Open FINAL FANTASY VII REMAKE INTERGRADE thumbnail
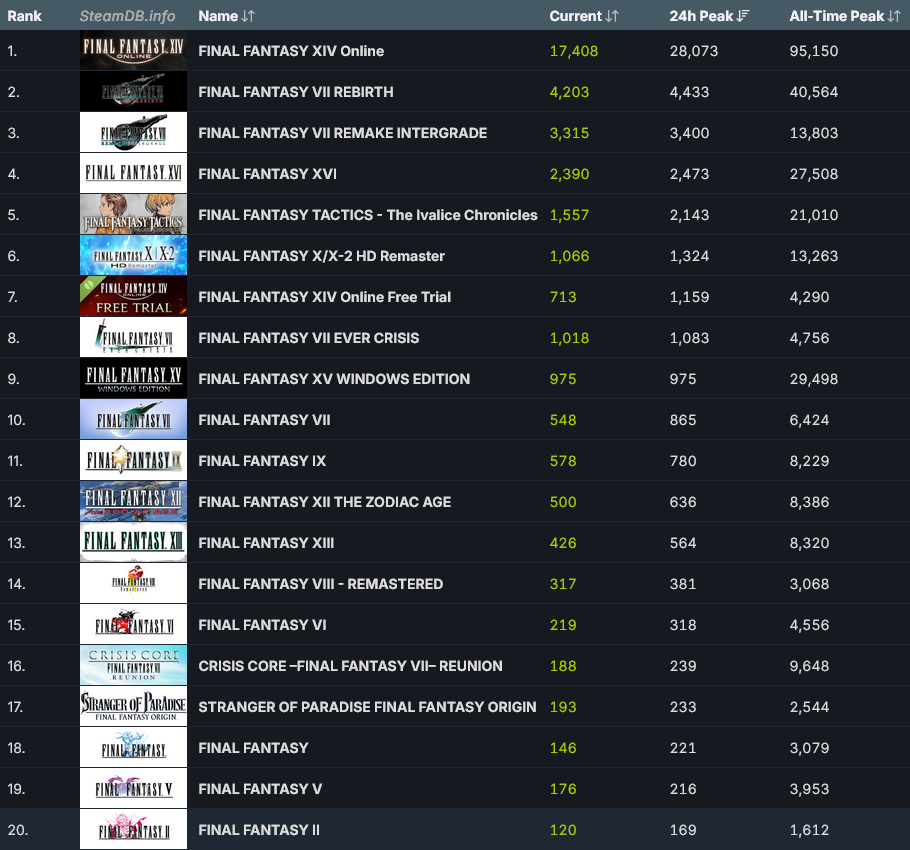 coord(133,133)
